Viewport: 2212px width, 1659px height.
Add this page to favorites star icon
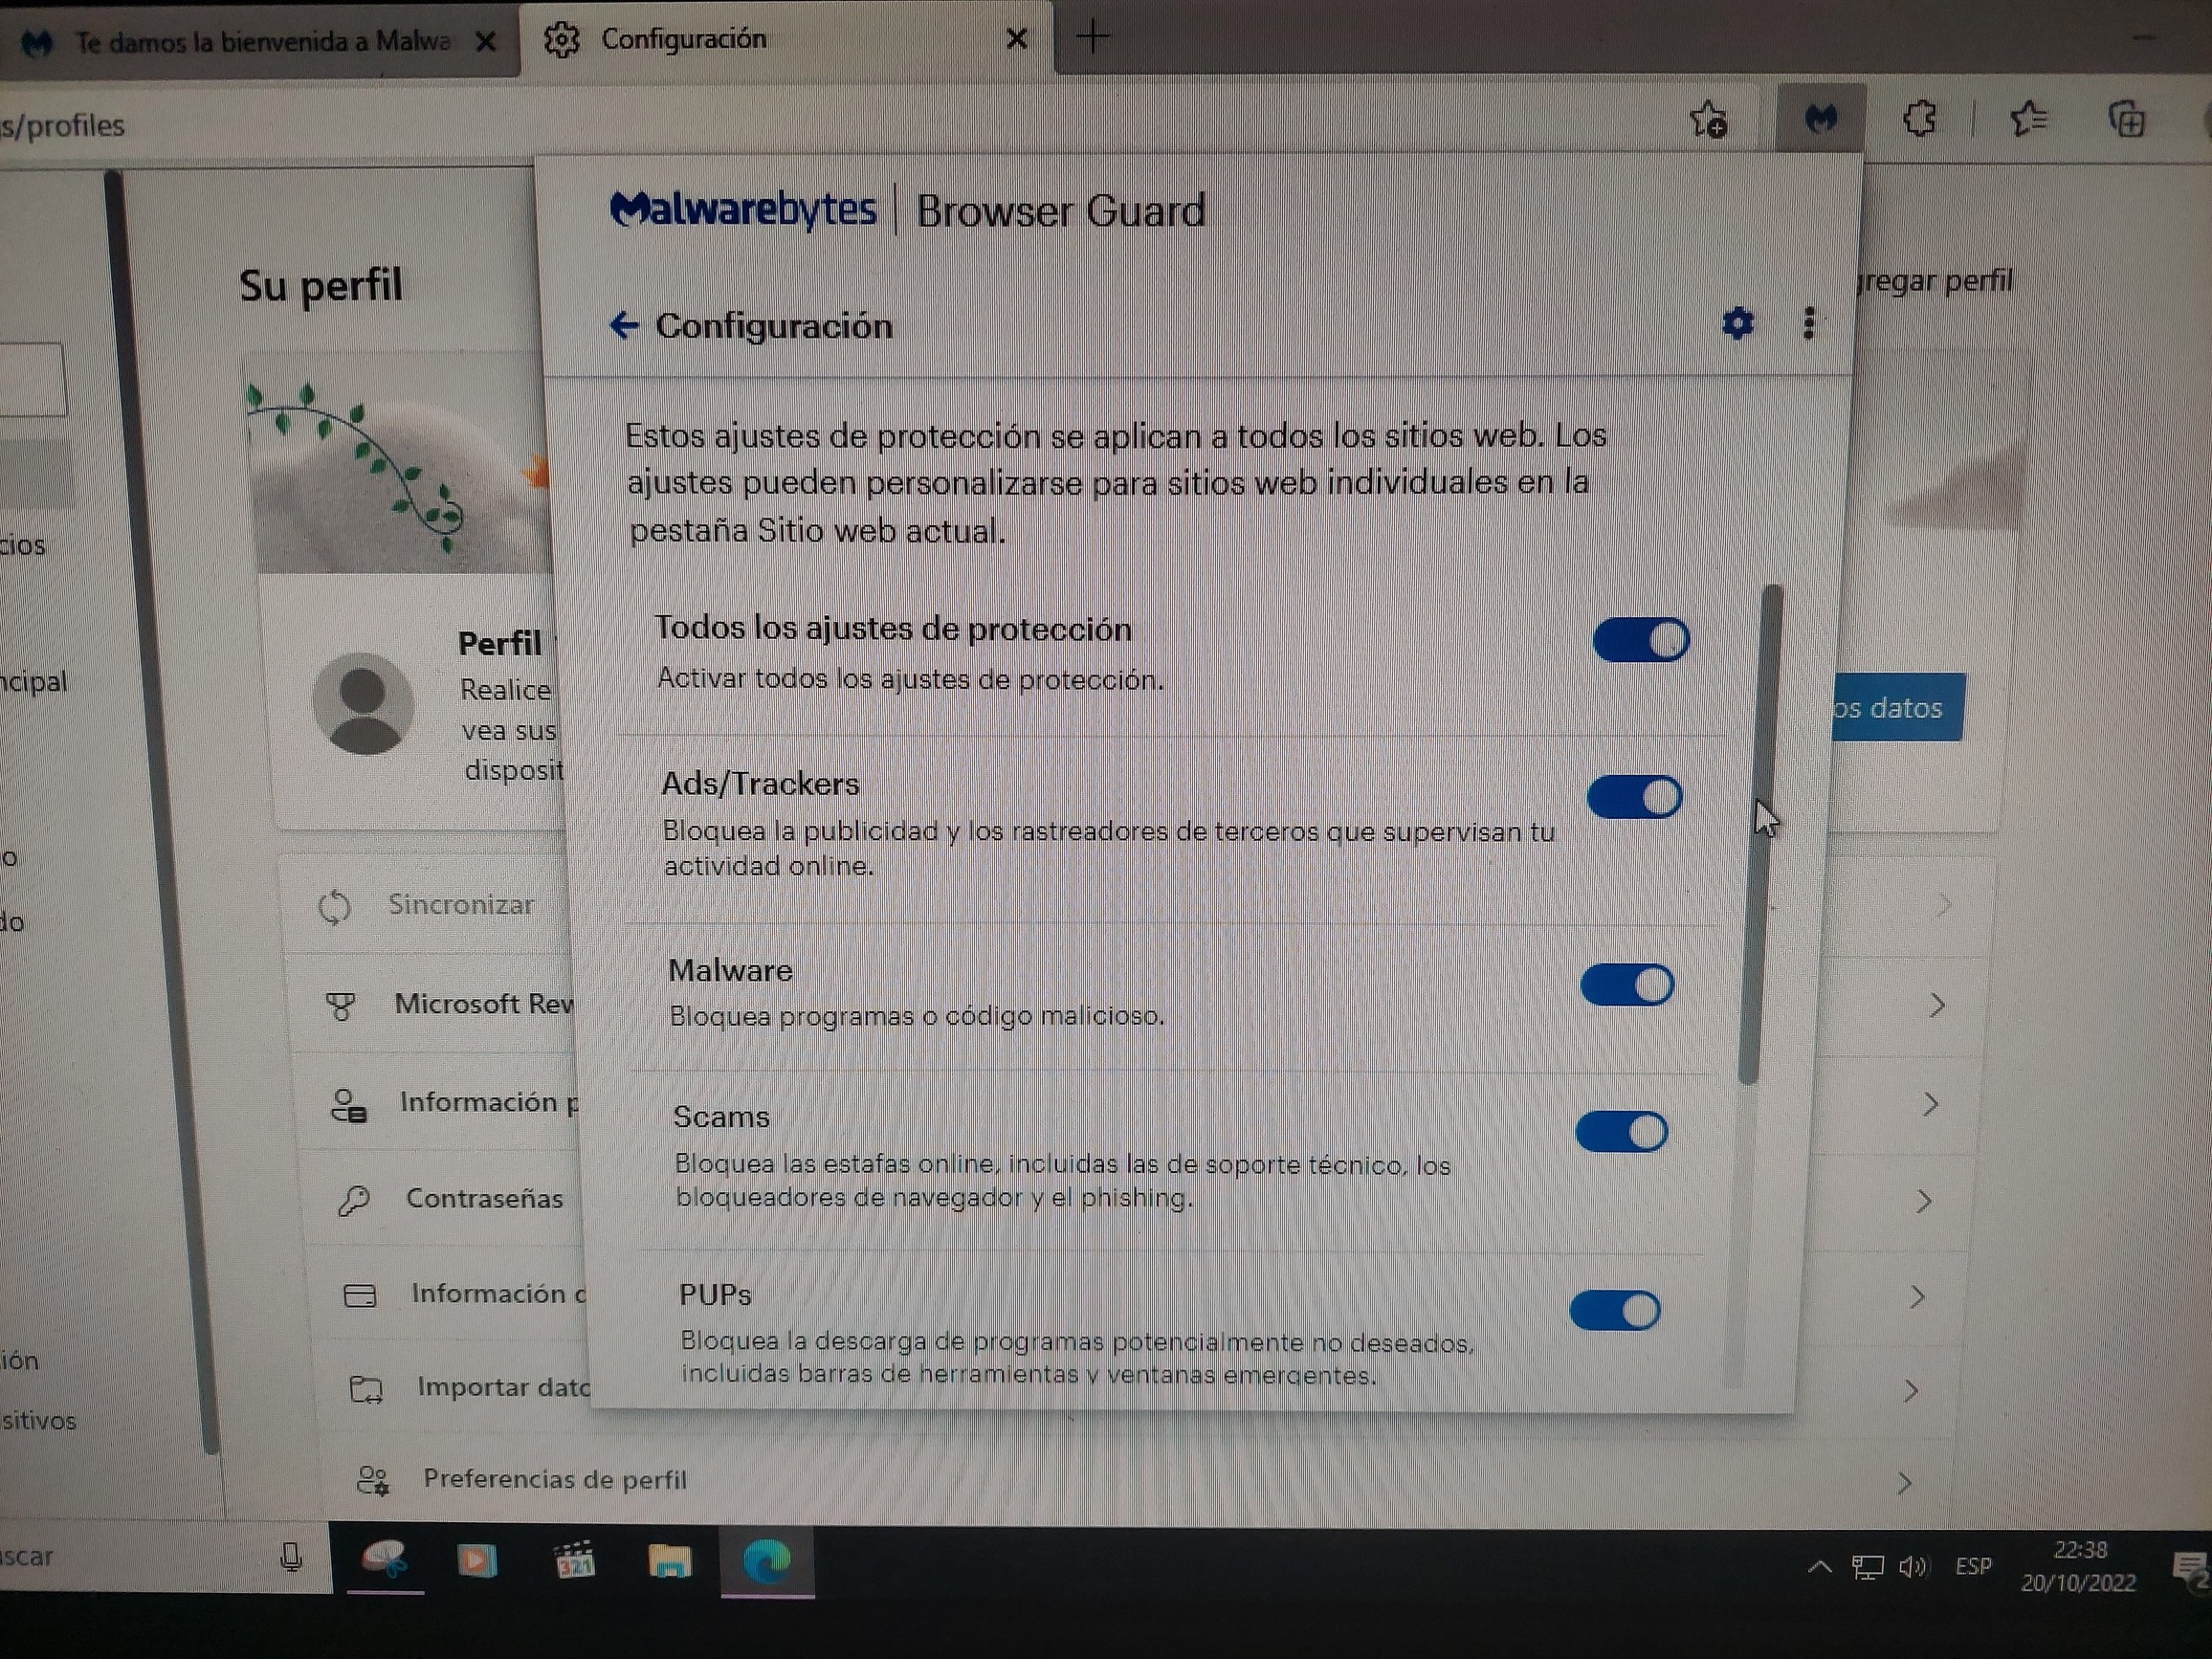click(1708, 120)
